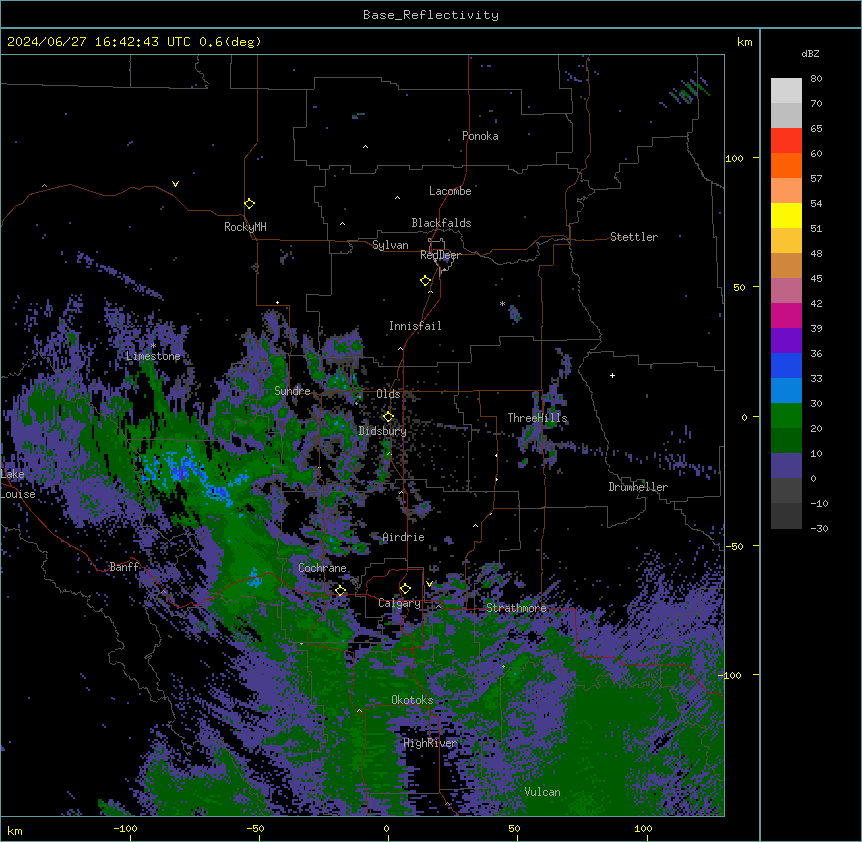Click the Cochrane town label
This screenshot has height=842, width=862.
click(322, 568)
